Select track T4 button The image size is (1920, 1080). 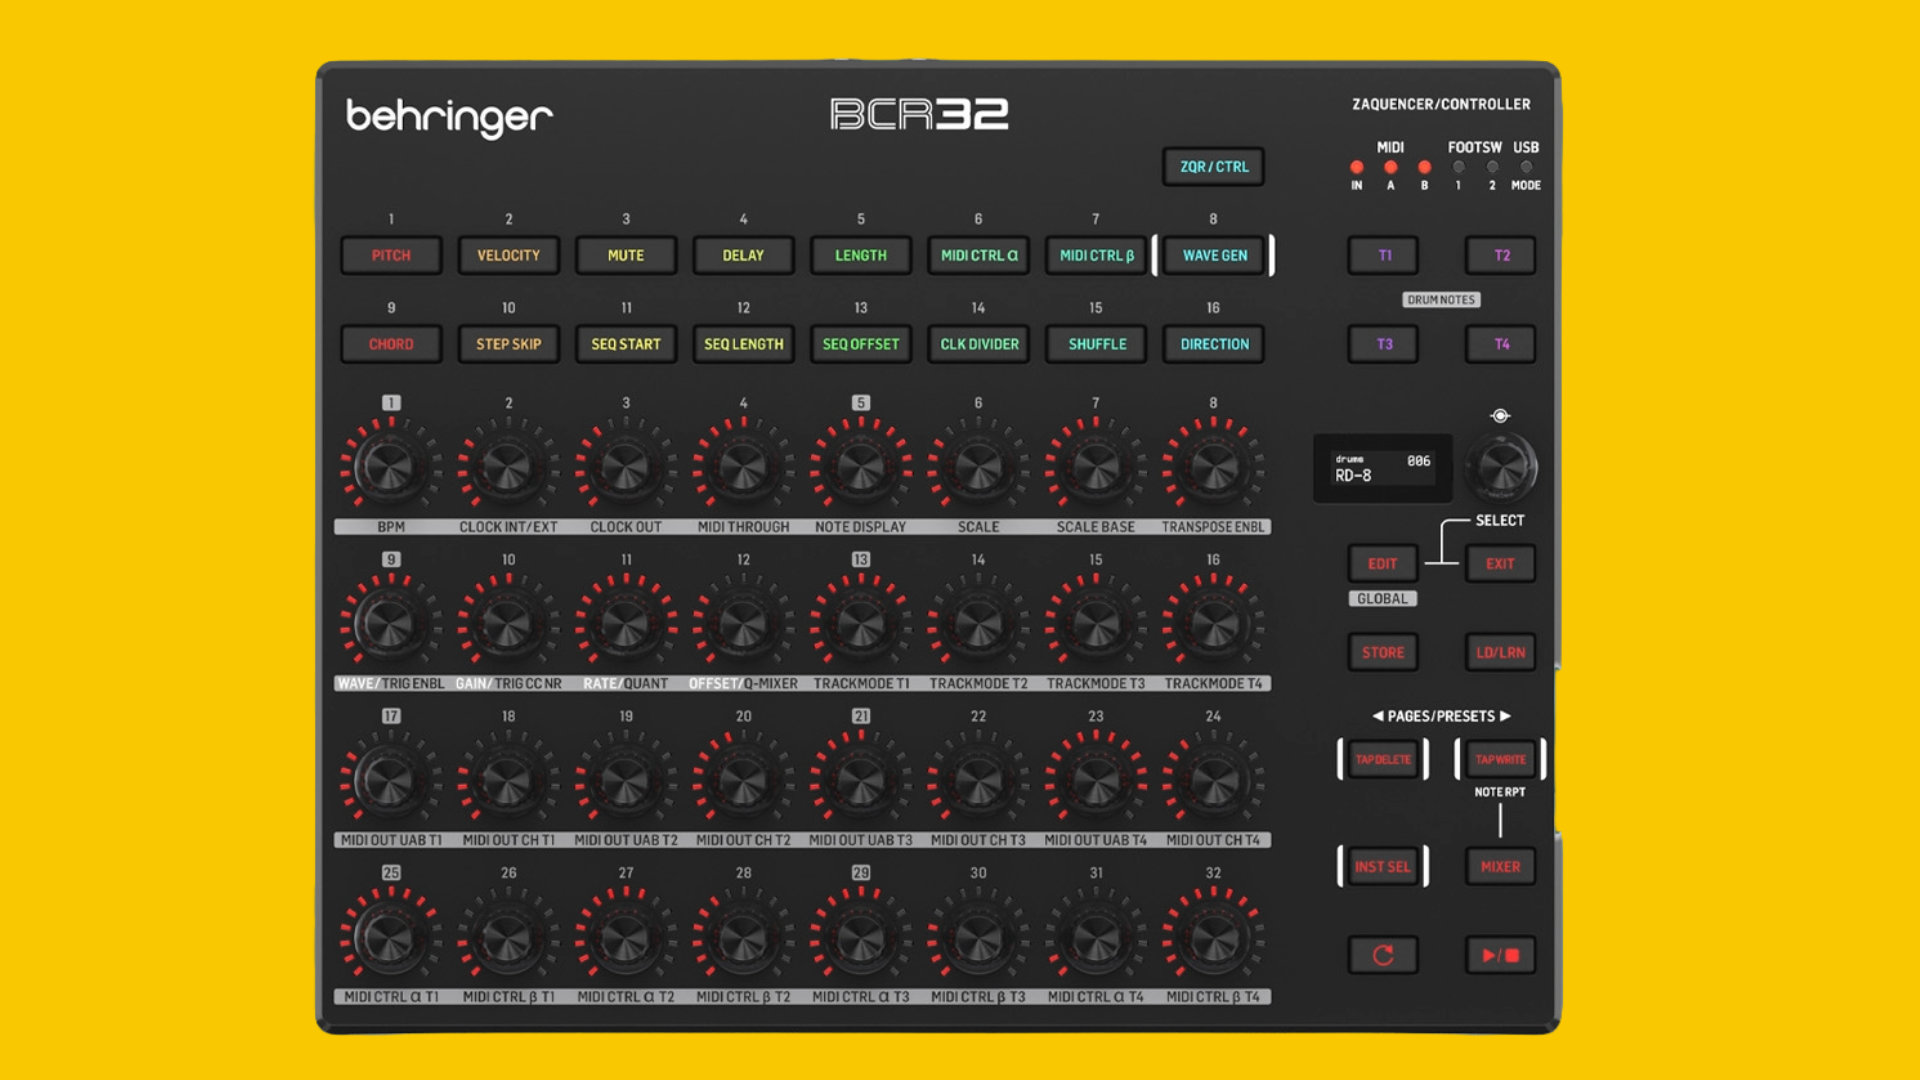[x=1500, y=344]
